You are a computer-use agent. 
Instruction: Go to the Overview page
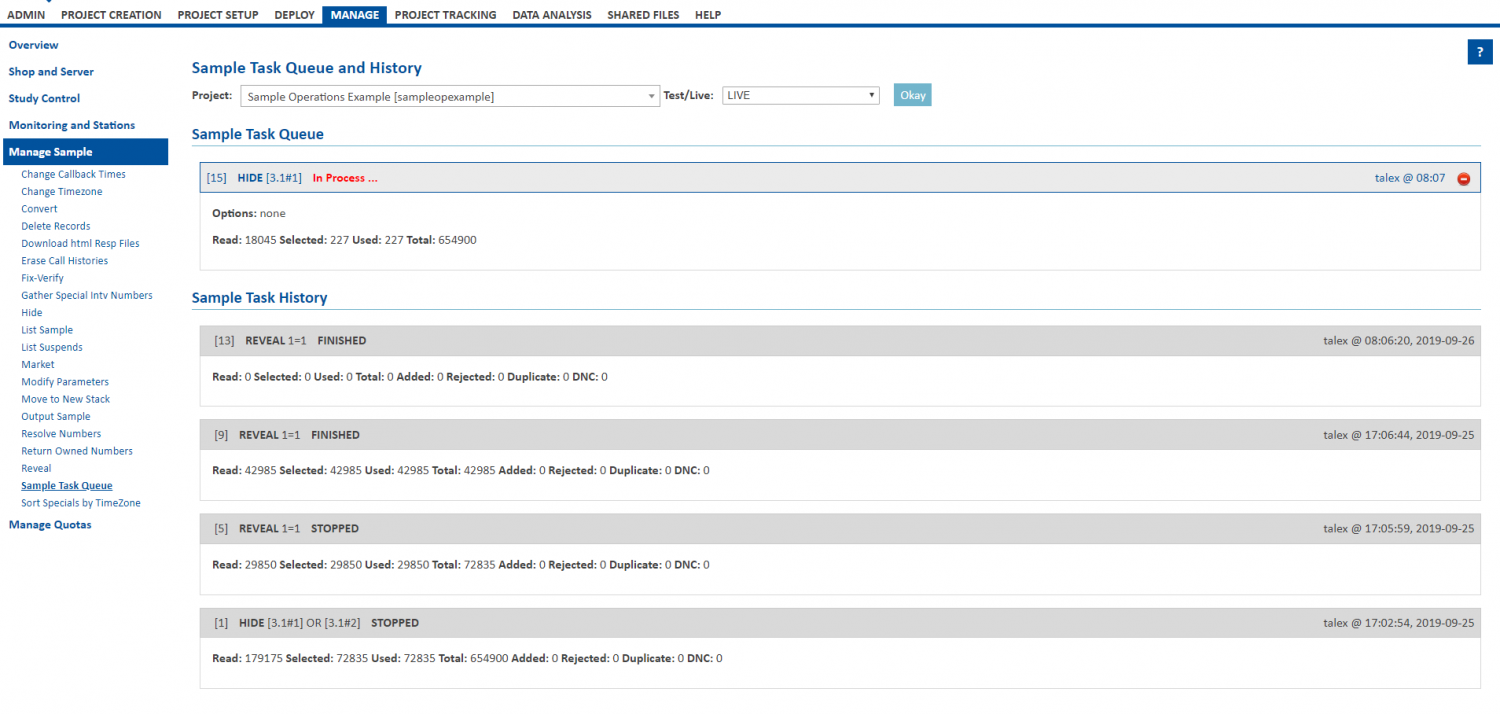[x=33, y=44]
